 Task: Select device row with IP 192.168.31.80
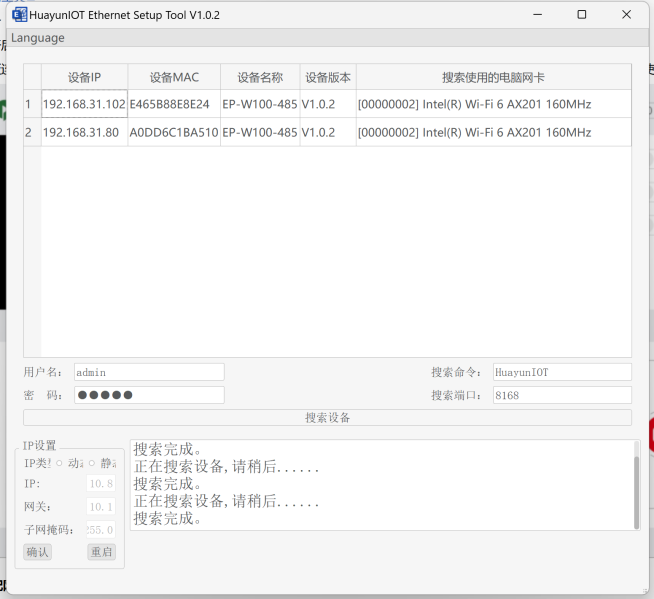84,132
